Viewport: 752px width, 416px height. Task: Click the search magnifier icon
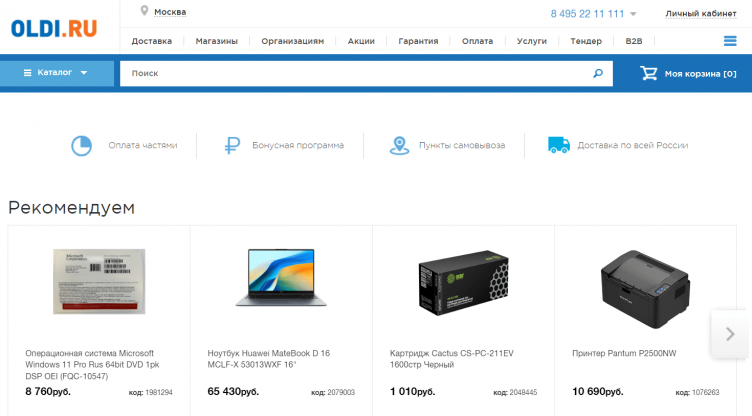tap(598, 73)
